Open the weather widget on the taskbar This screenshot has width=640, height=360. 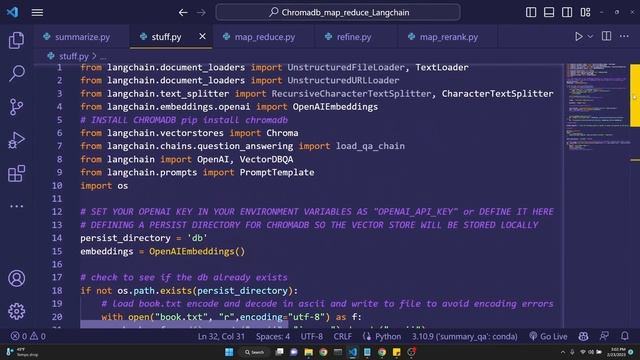click(21, 352)
